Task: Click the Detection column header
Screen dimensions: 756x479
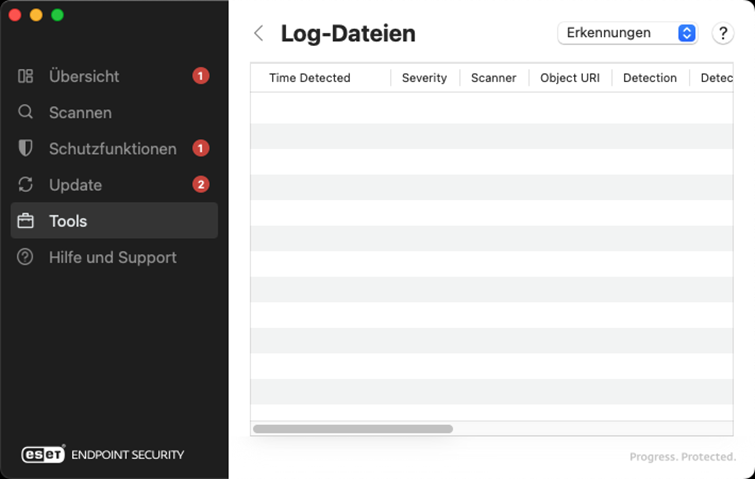Action: [649, 78]
